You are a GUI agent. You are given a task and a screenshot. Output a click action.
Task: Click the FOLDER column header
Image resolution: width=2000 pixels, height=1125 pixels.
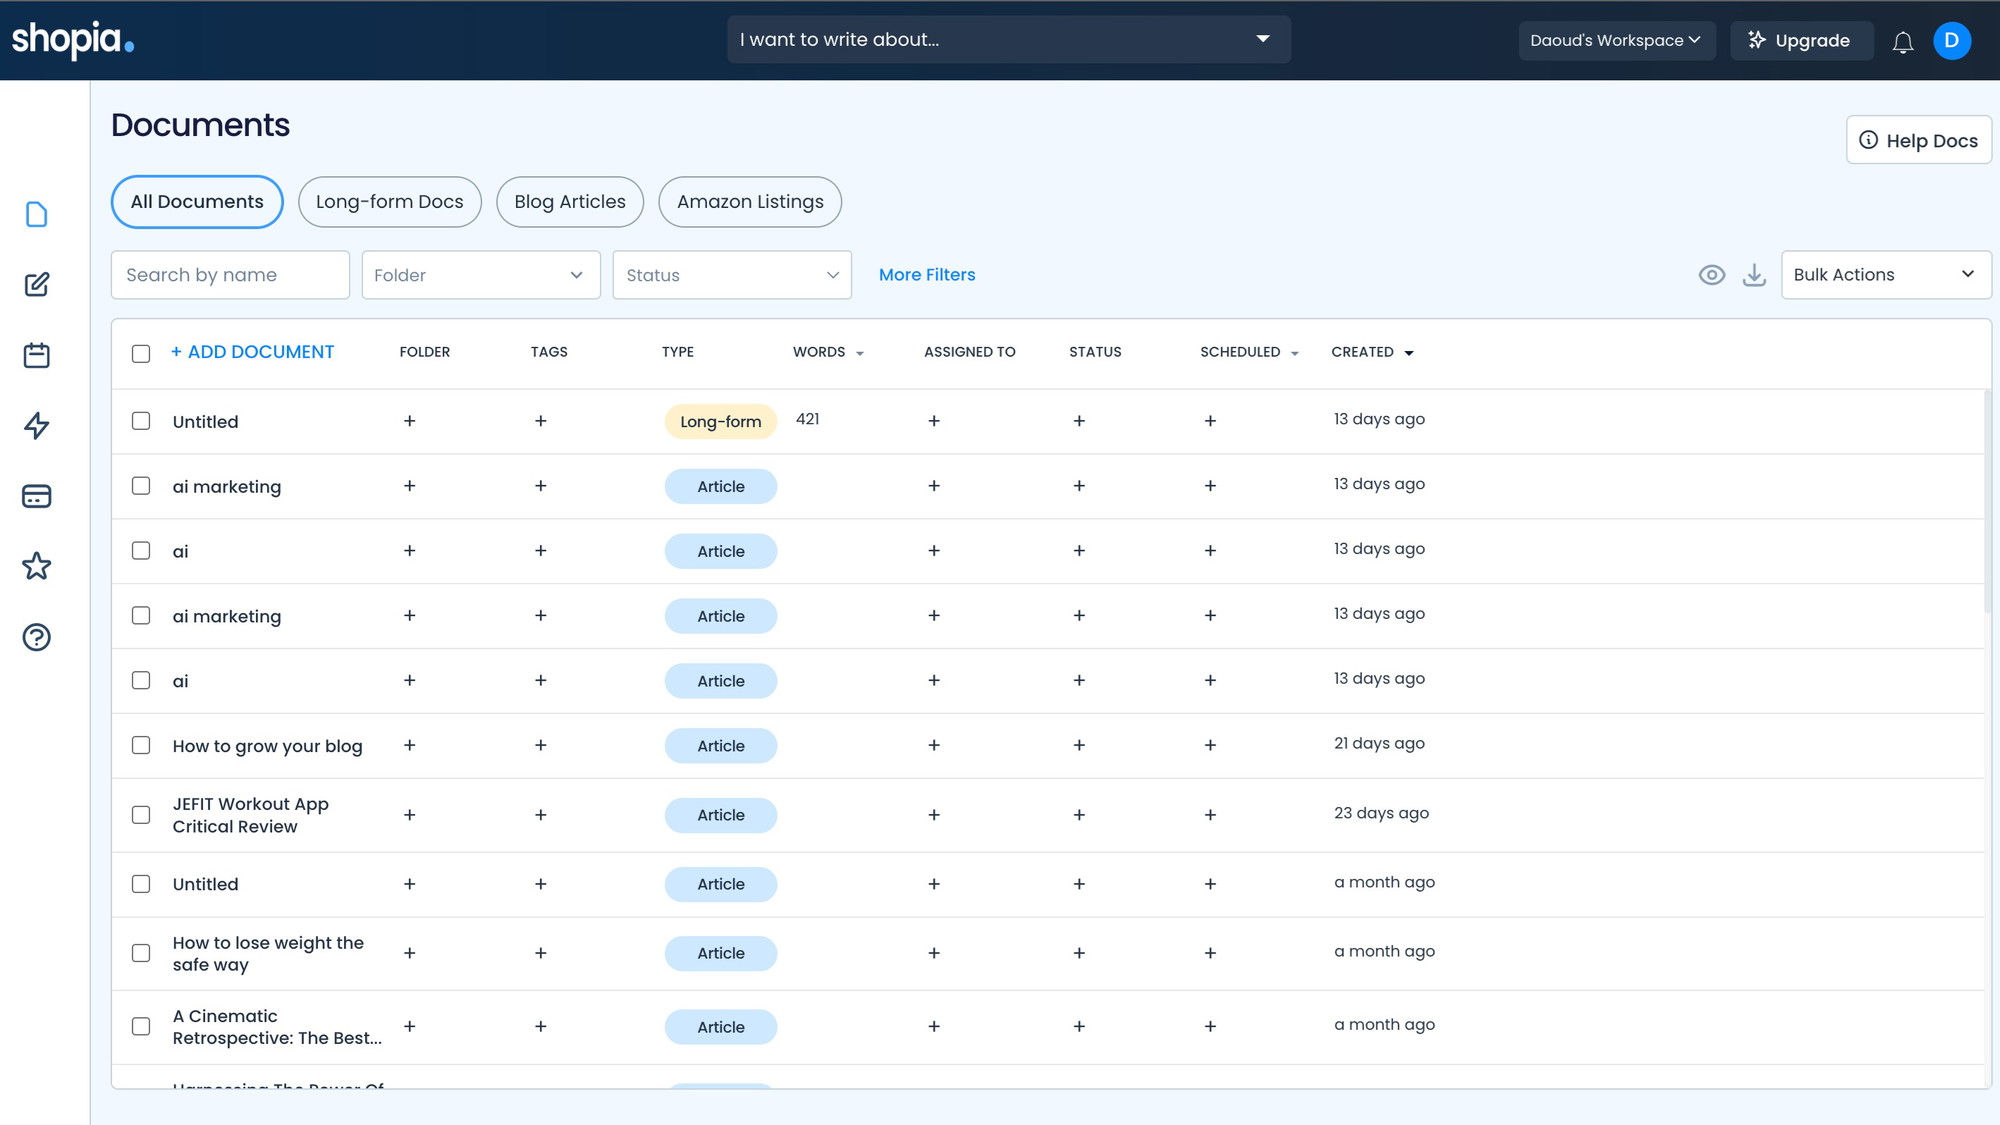(425, 352)
